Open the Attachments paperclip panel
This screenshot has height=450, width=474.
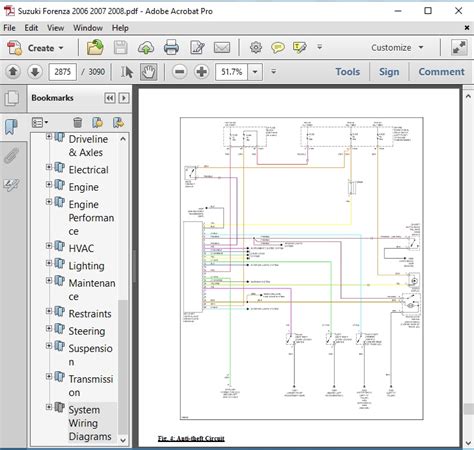tap(11, 156)
